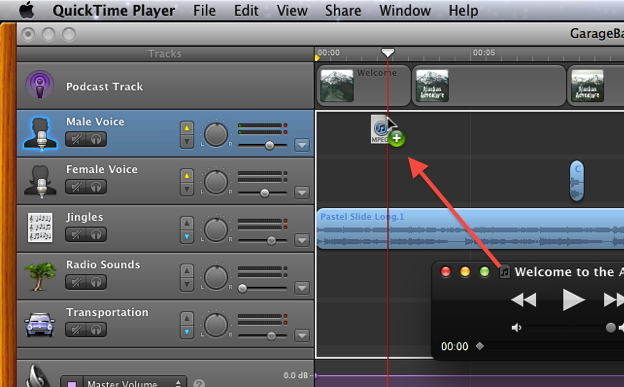
Task: Expand automation for Radio Sounds track
Action: tap(302, 288)
